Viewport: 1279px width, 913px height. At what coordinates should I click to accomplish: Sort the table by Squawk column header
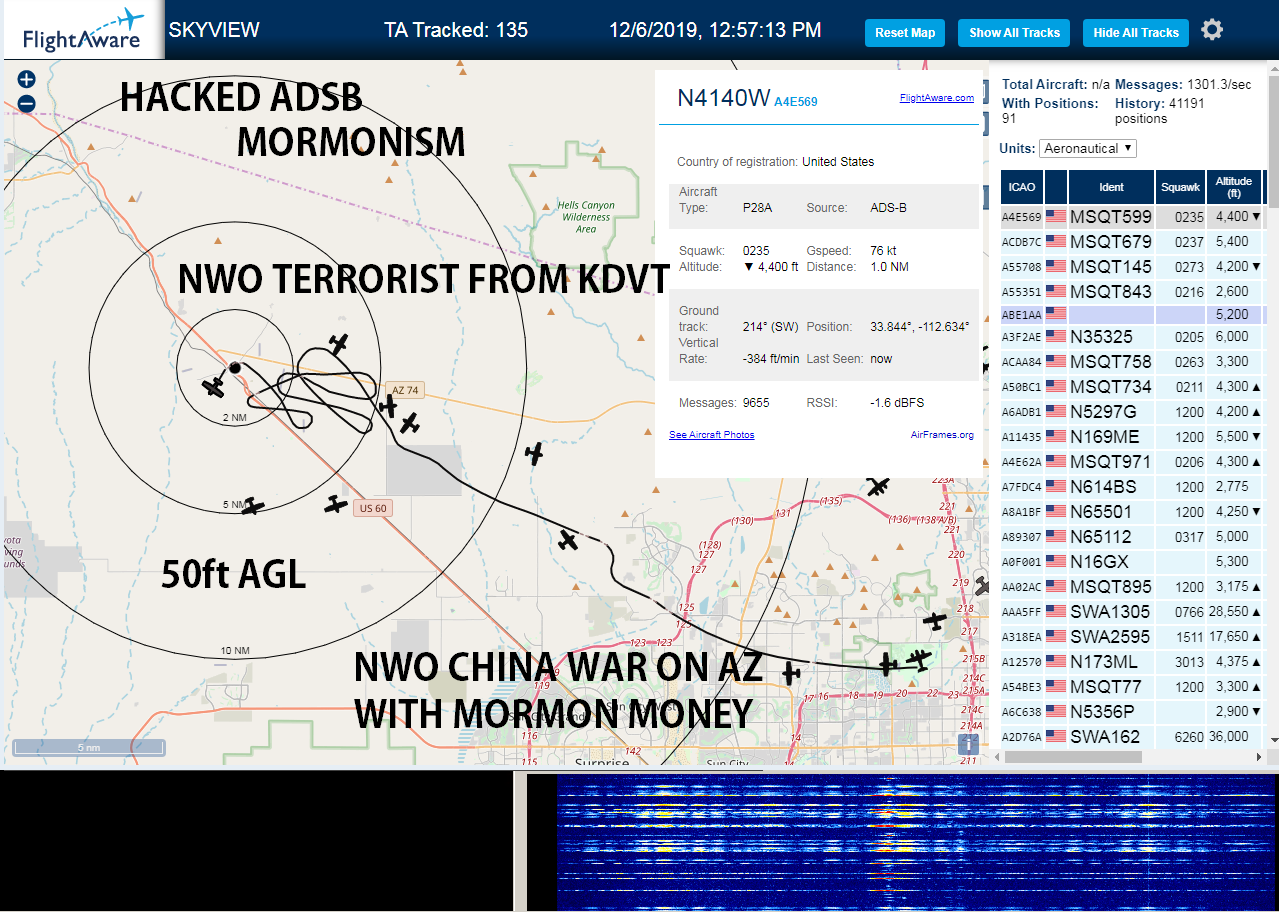pos(1181,187)
